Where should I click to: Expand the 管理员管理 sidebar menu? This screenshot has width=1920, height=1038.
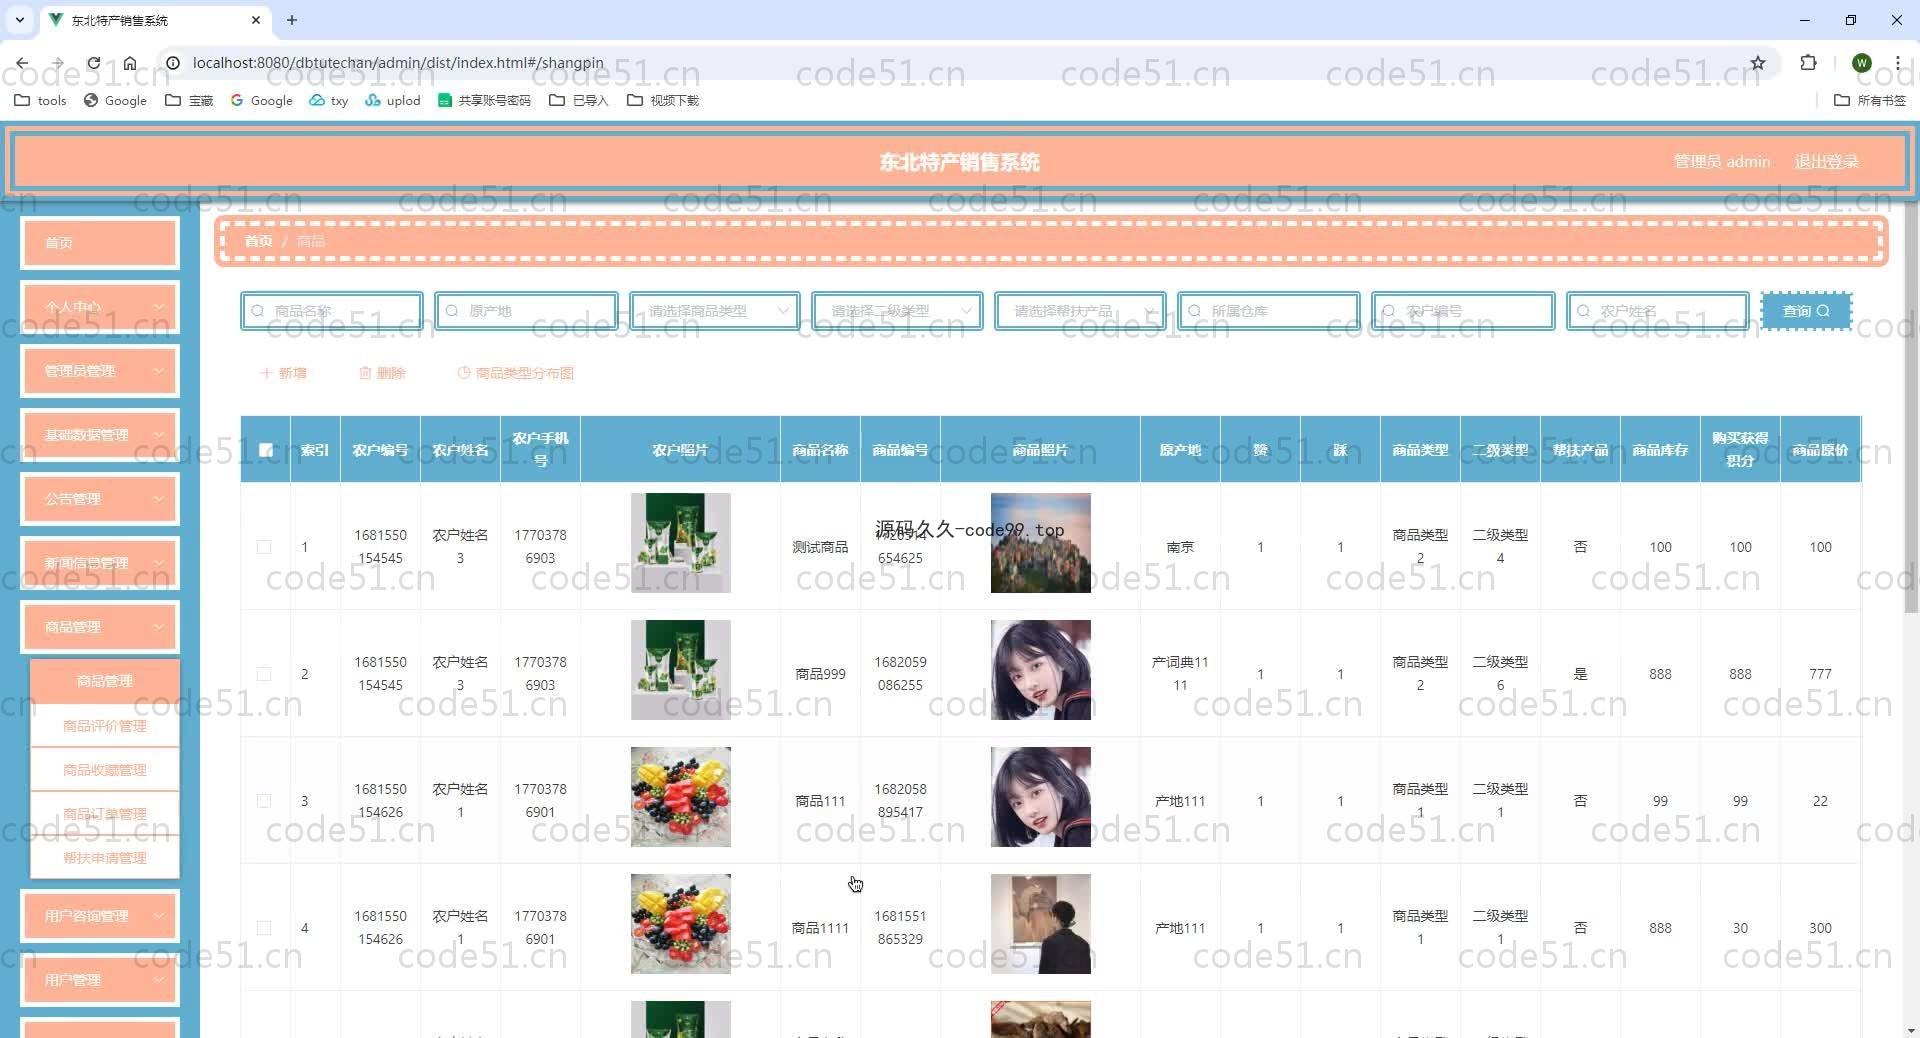(100, 371)
